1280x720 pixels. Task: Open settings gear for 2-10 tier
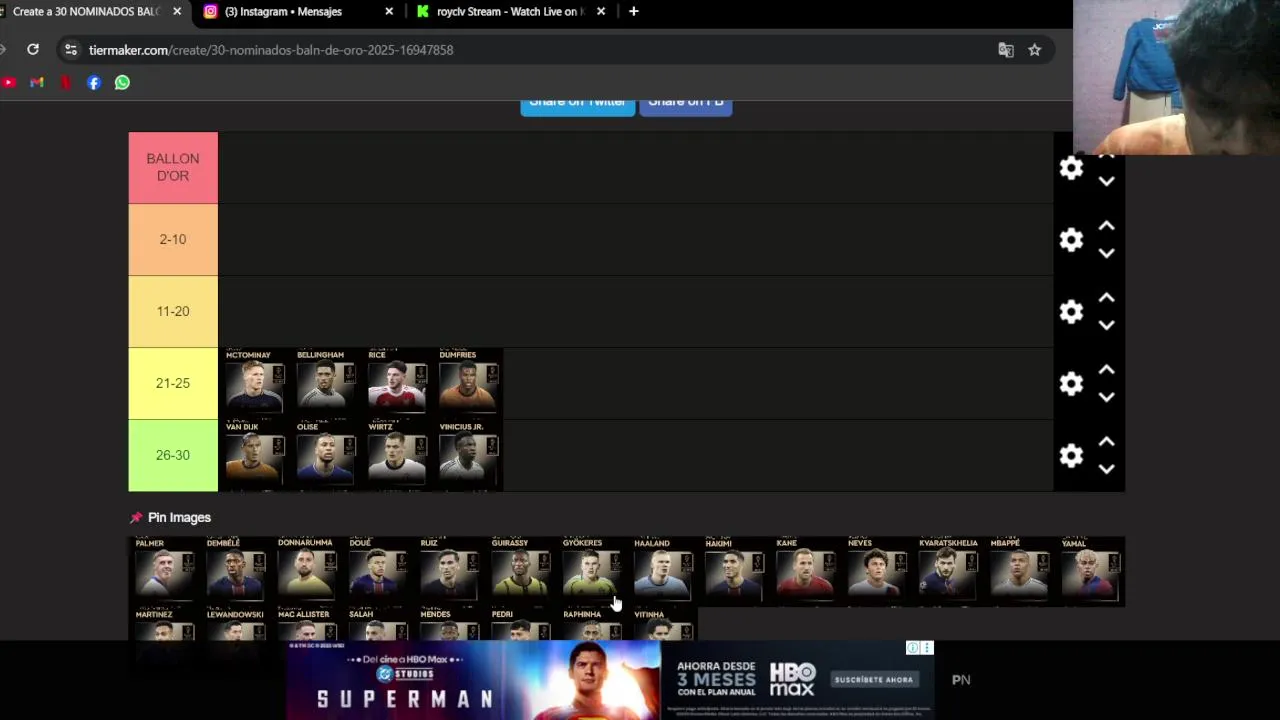pos(1071,240)
